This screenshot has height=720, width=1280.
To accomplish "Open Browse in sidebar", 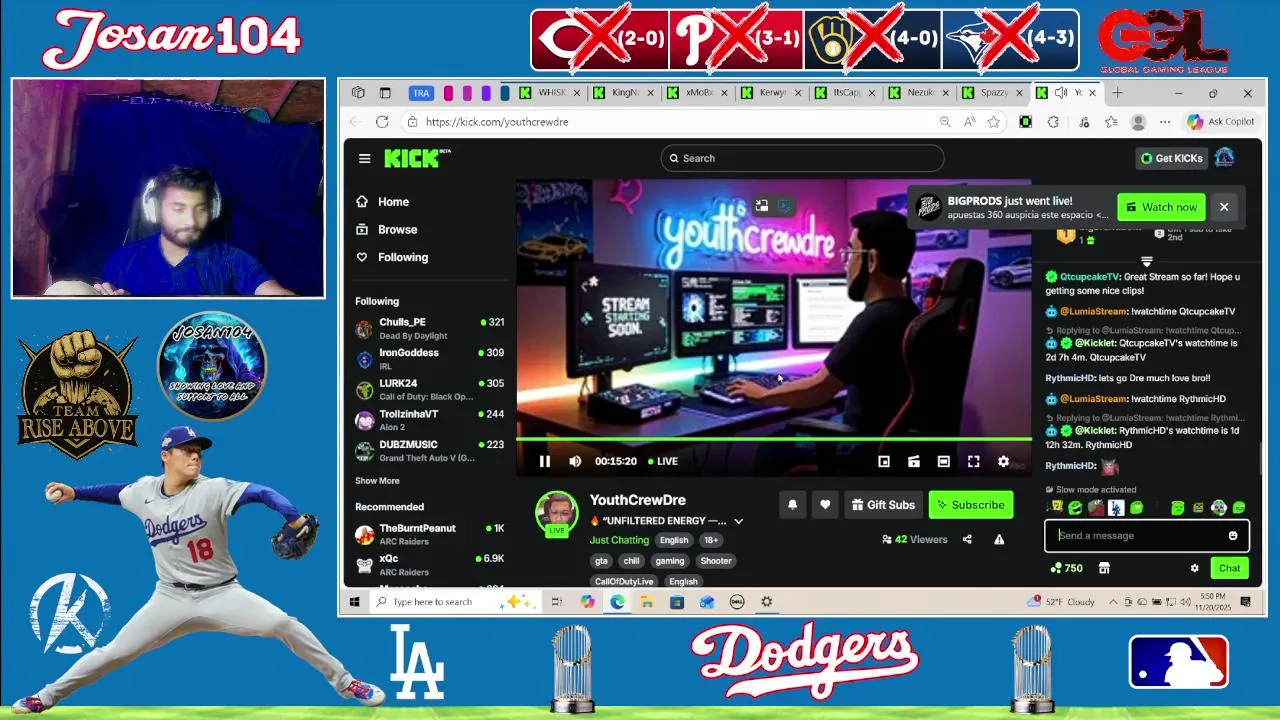I will point(387,230).
